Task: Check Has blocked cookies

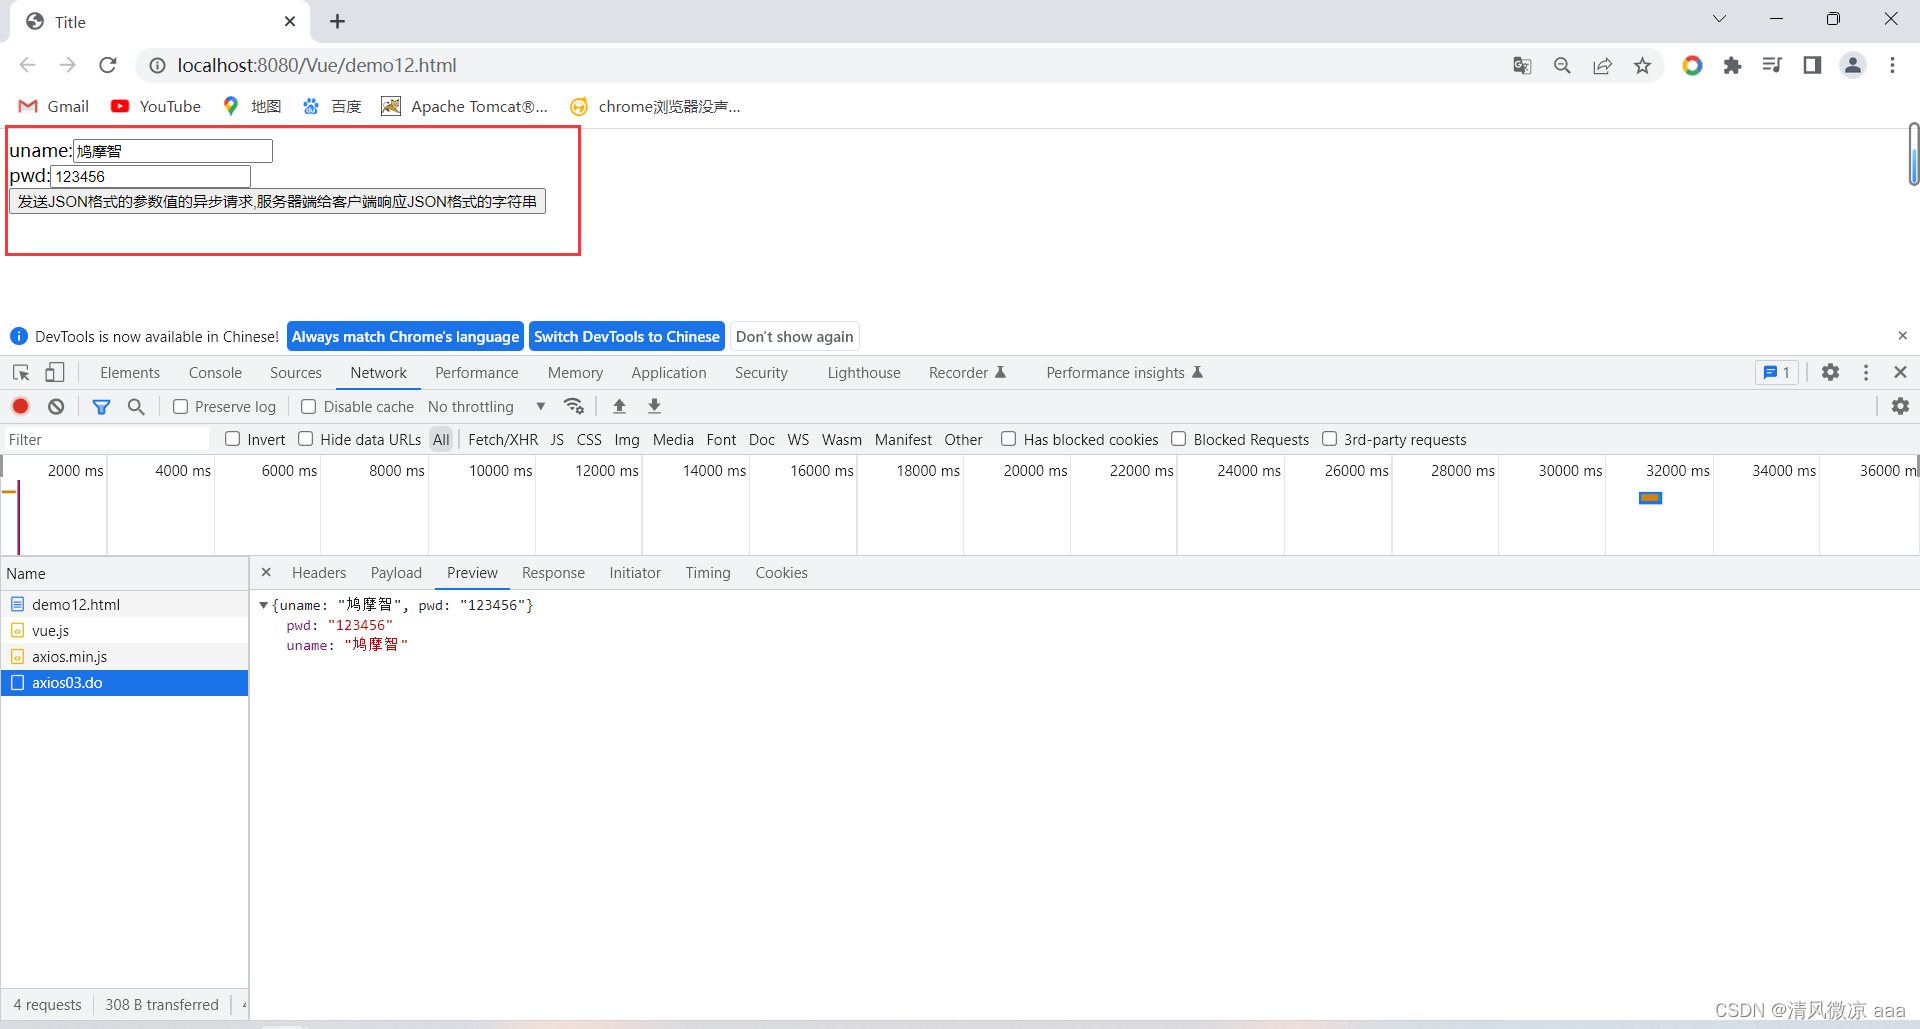Action: click(1009, 439)
